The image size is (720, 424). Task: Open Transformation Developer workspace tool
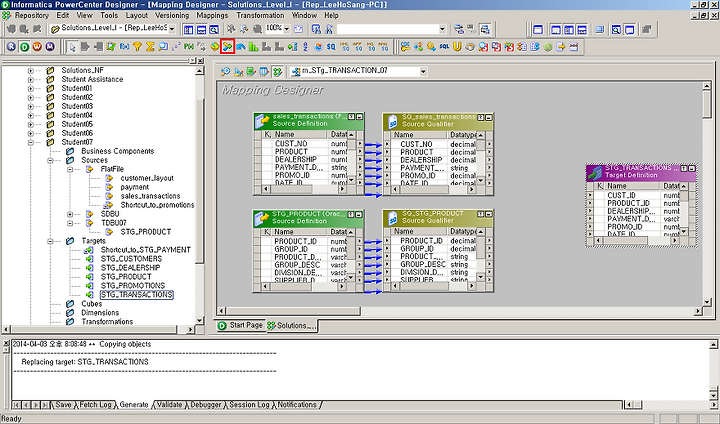pyautogui.click(x=251, y=72)
